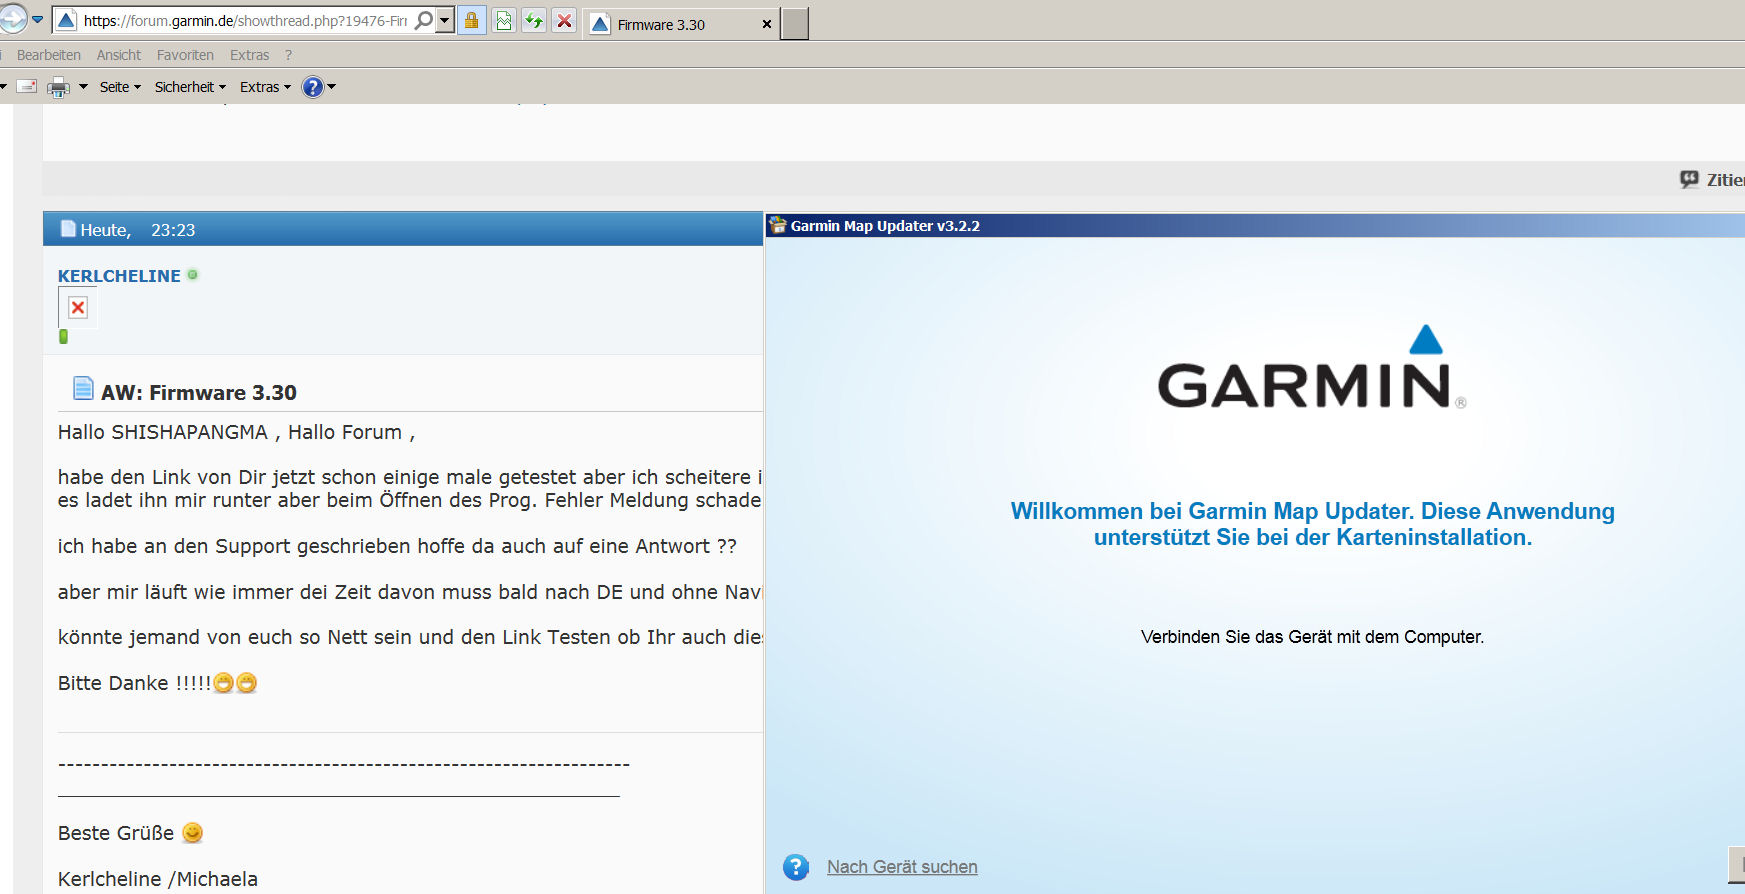Screen dimensions: 1745x894
Task: Click the GARMIN logo in Map Updater
Action: pos(1311,368)
